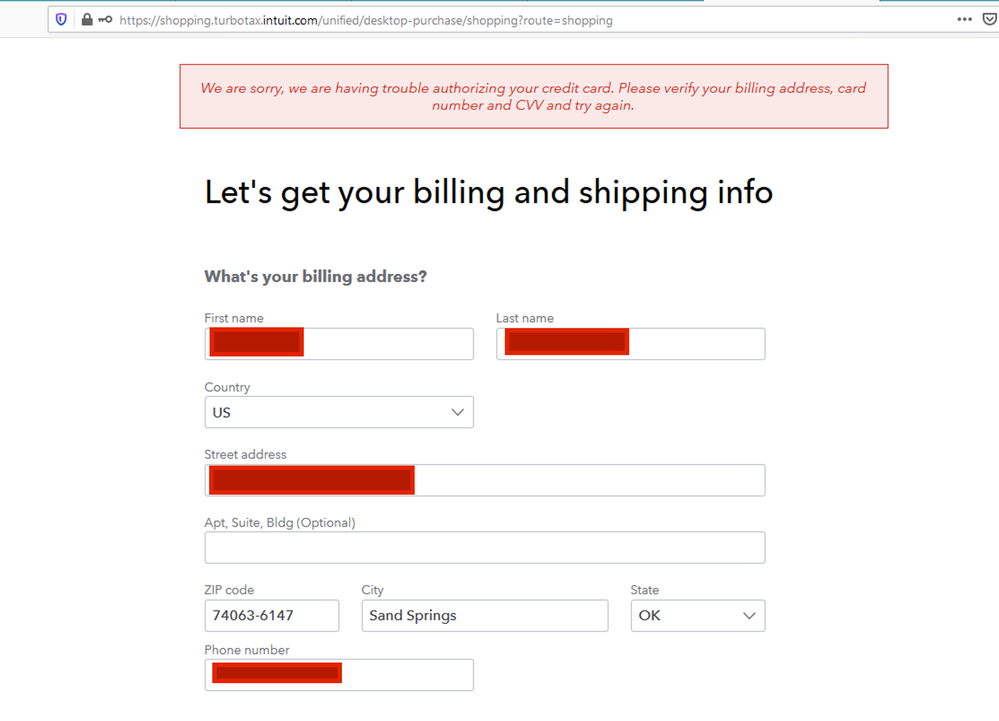Click the "Street address" field label
Screen dimensions: 999x721
pyautogui.click(x=245, y=454)
